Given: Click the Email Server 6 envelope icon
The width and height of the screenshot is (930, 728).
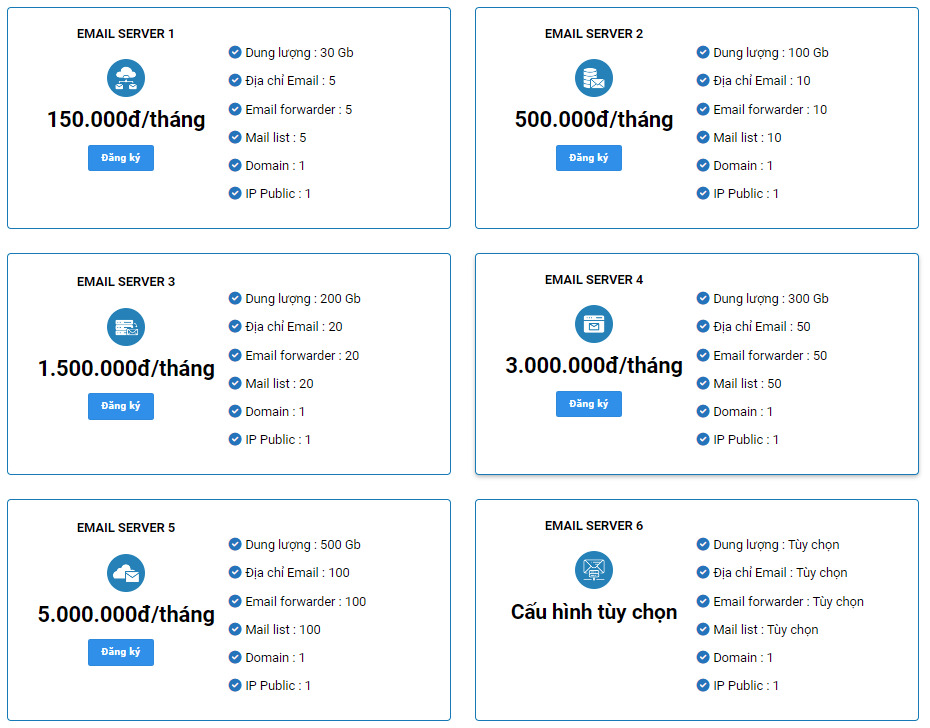Looking at the screenshot, I should [594, 570].
